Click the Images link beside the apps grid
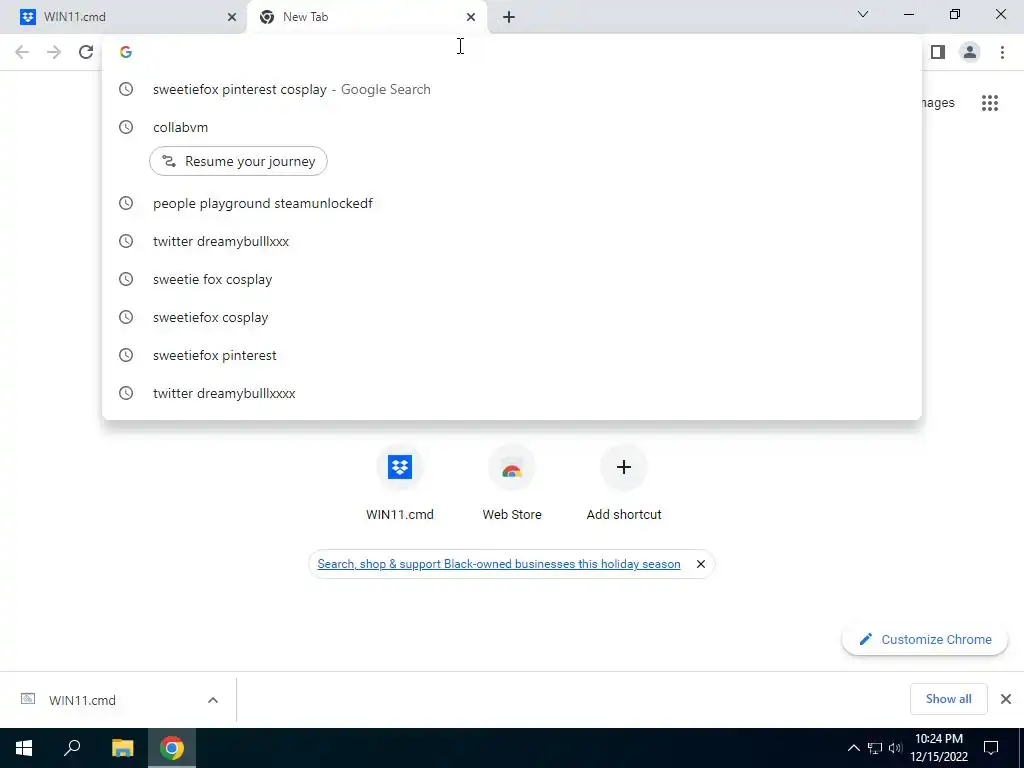Image resolution: width=1024 pixels, height=768 pixels. point(938,103)
